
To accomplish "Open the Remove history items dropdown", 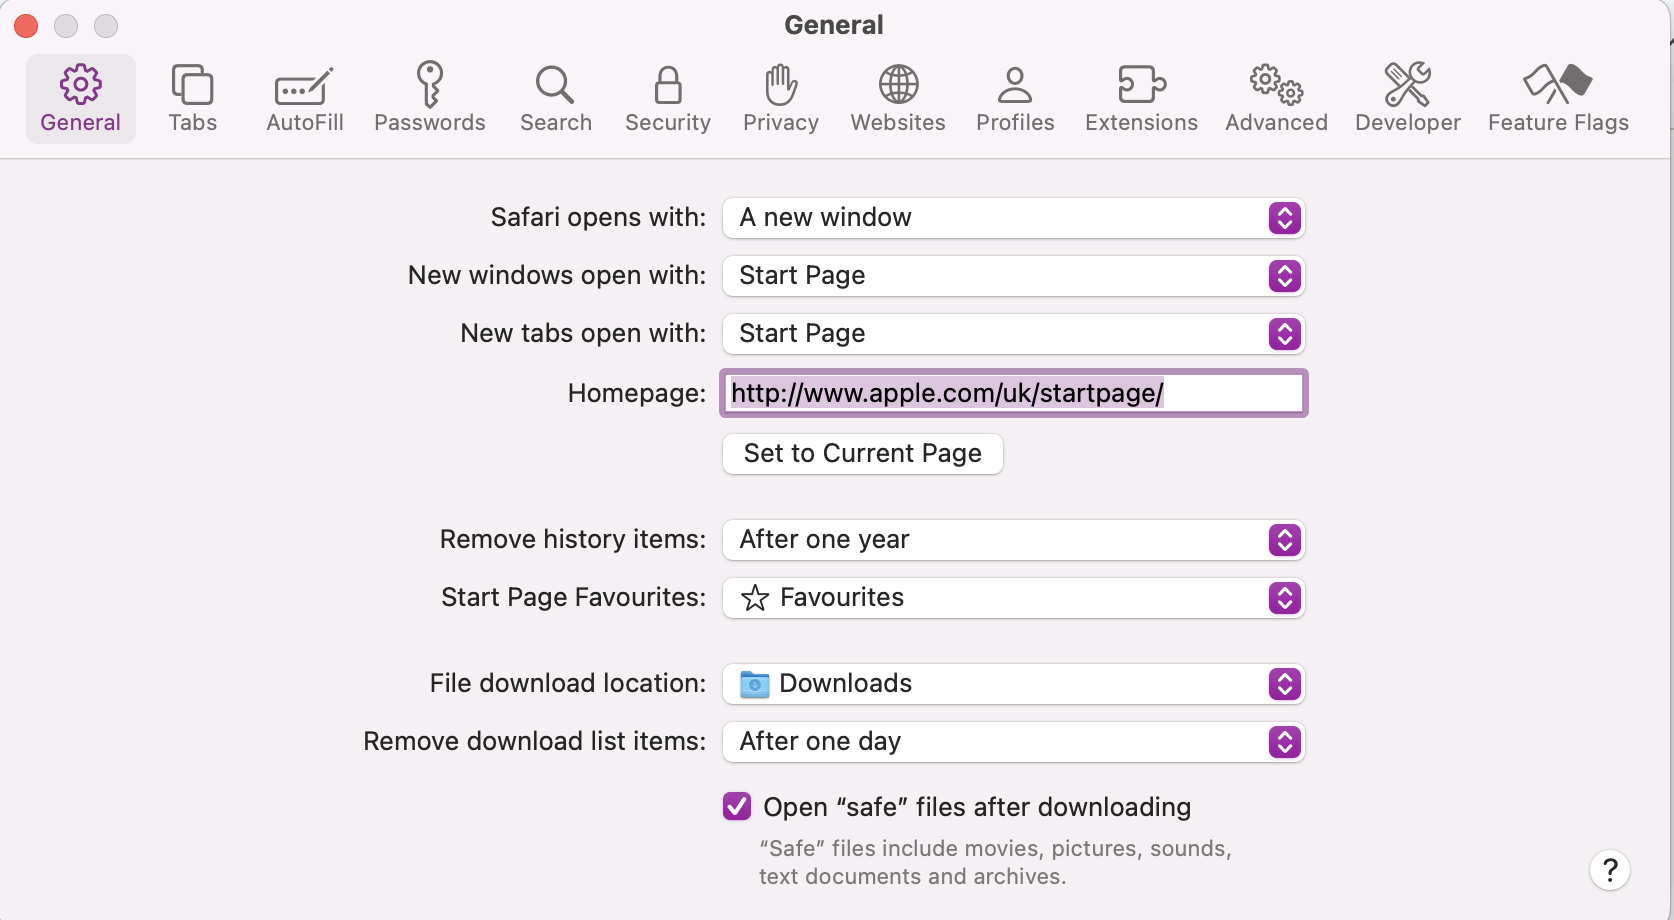I will pyautogui.click(x=1285, y=540).
